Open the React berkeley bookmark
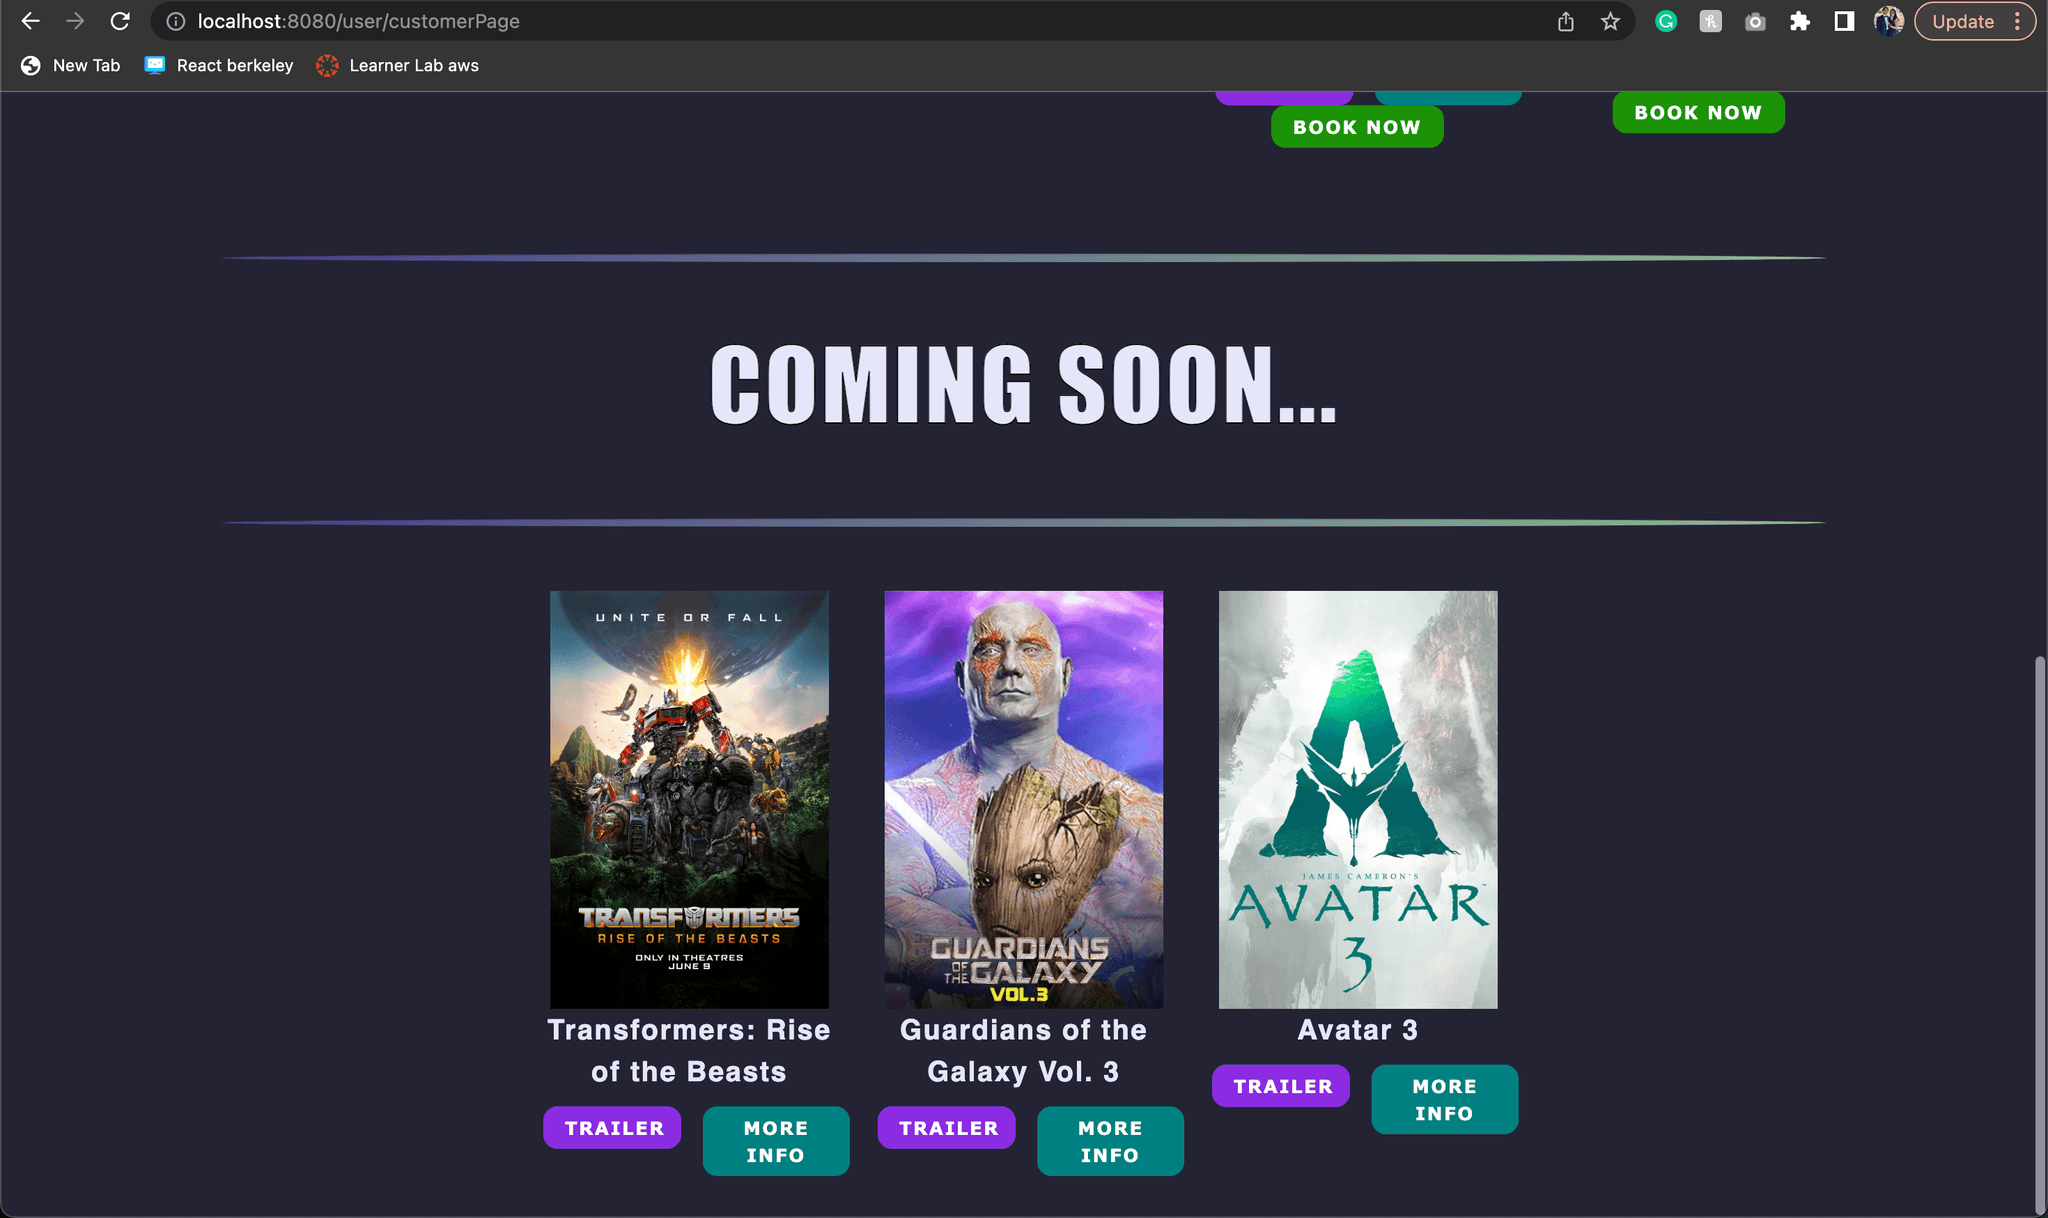2048x1218 pixels. point(219,65)
